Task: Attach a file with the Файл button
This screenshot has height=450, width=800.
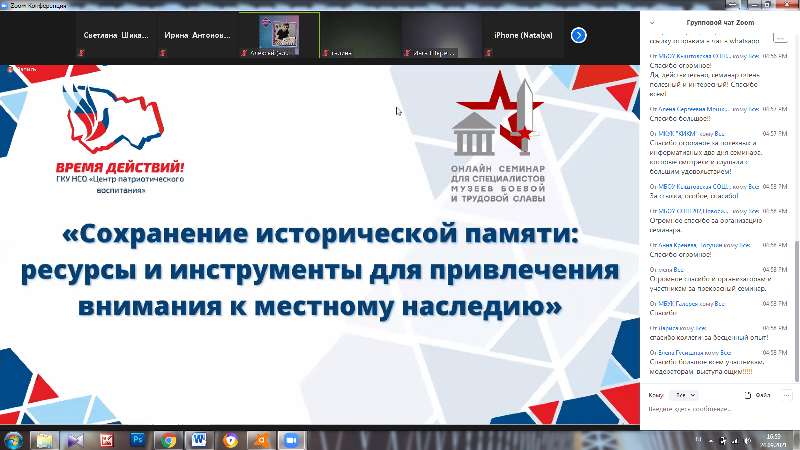Action: [x=758, y=395]
